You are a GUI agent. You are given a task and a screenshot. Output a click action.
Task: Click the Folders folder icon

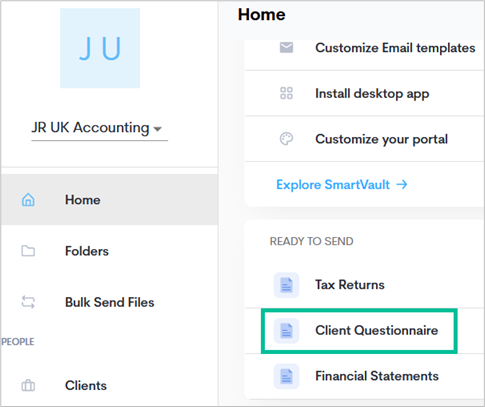coord(28,251)
